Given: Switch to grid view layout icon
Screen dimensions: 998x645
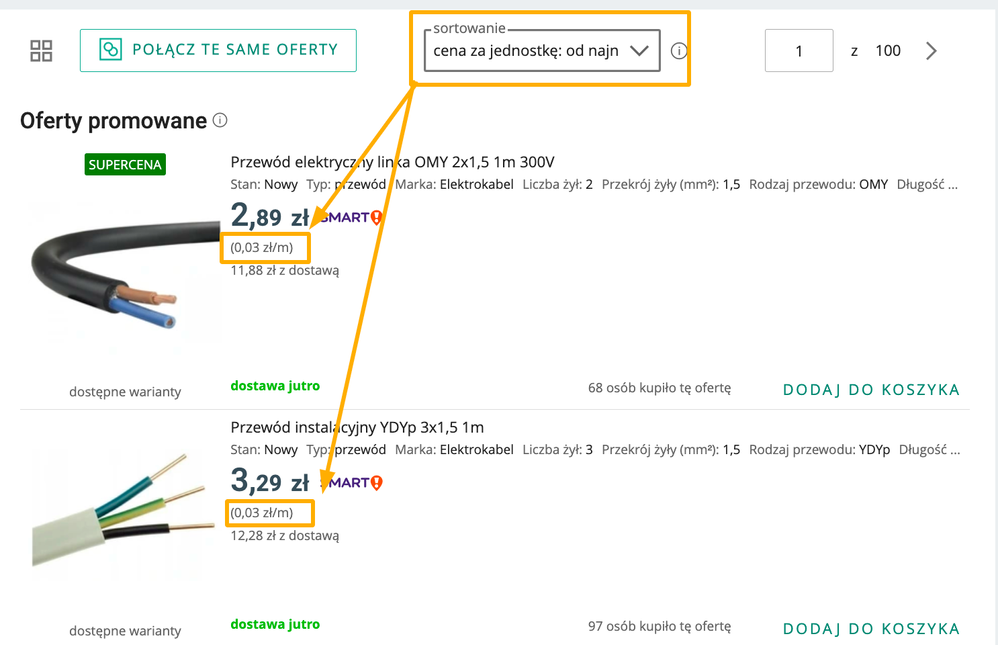Looking at the screenshot, I should (x=41, y=50).
